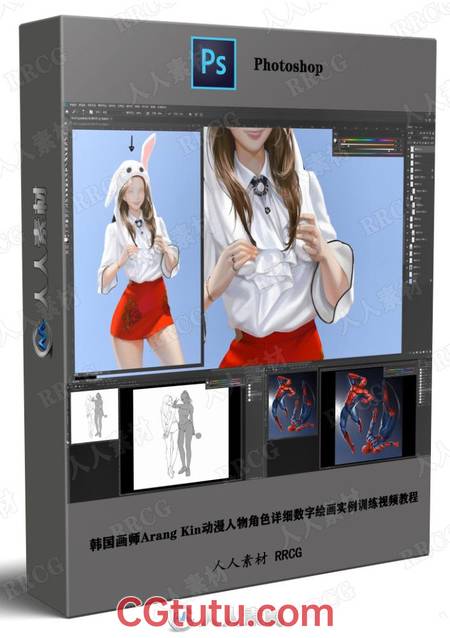Screen dimensions: 450x638
Task: Switch to the open document tab above canvas
Action: [x=92, y=118]
